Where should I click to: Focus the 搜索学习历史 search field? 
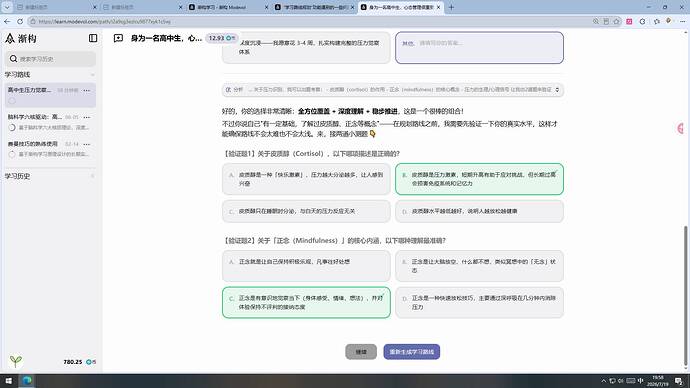pos(51,59)
